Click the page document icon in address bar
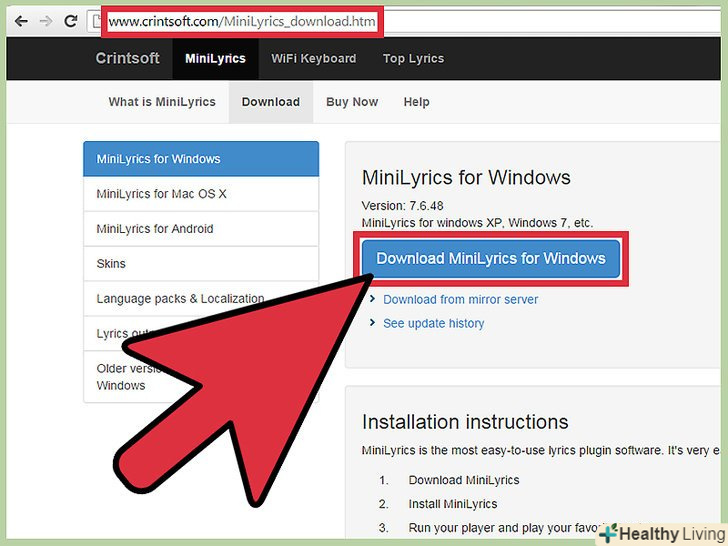The height and width of the screenshot is (546, 728). pos(97,21)
